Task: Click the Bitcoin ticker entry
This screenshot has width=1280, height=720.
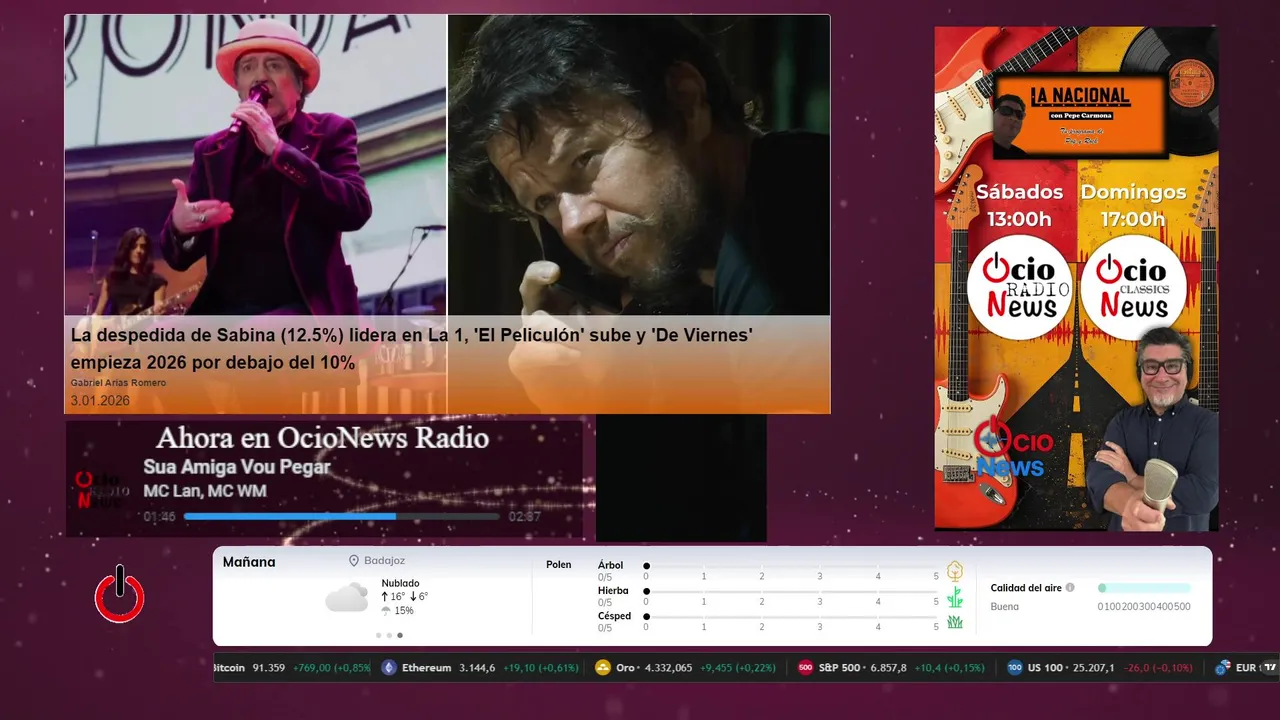Action: (x=292, y=668)
